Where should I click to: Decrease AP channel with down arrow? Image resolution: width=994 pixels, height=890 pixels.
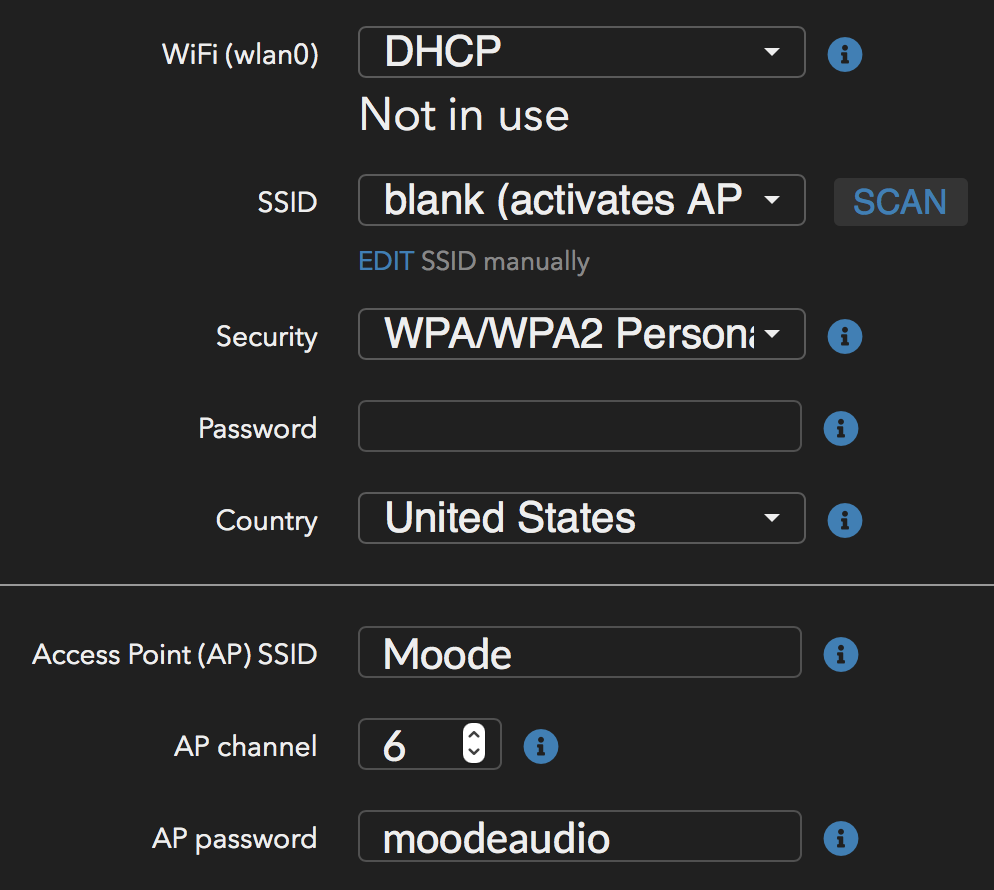474,752
